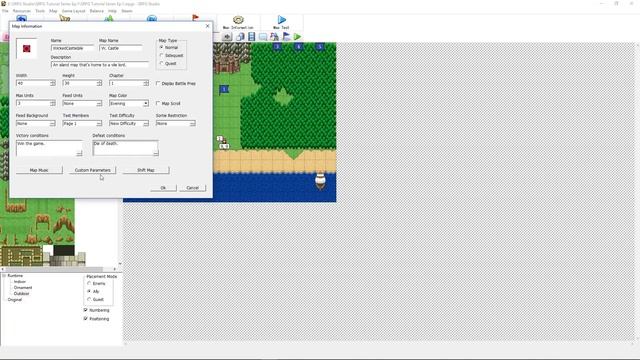This screenshot has height=360, width=640.
Task: Click the green play triangle icon
Action: point(298,37)
